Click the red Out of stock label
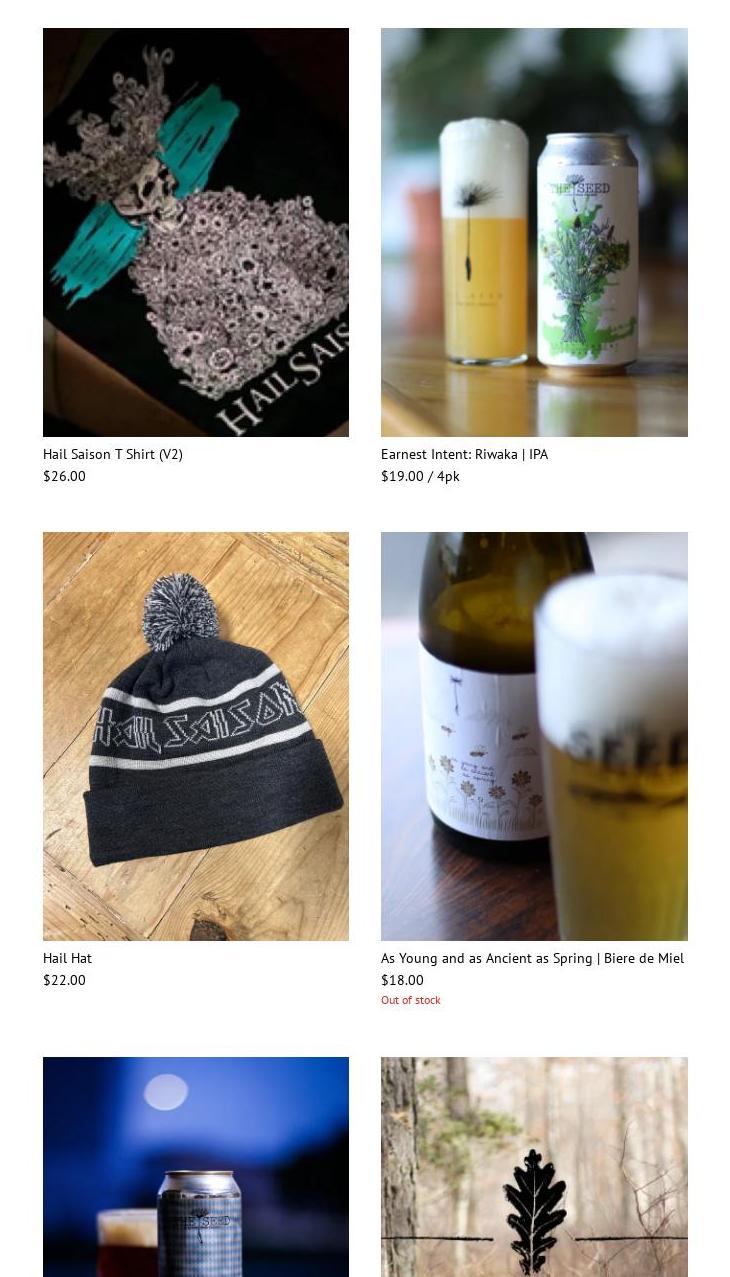 (x=411, y=1000)
